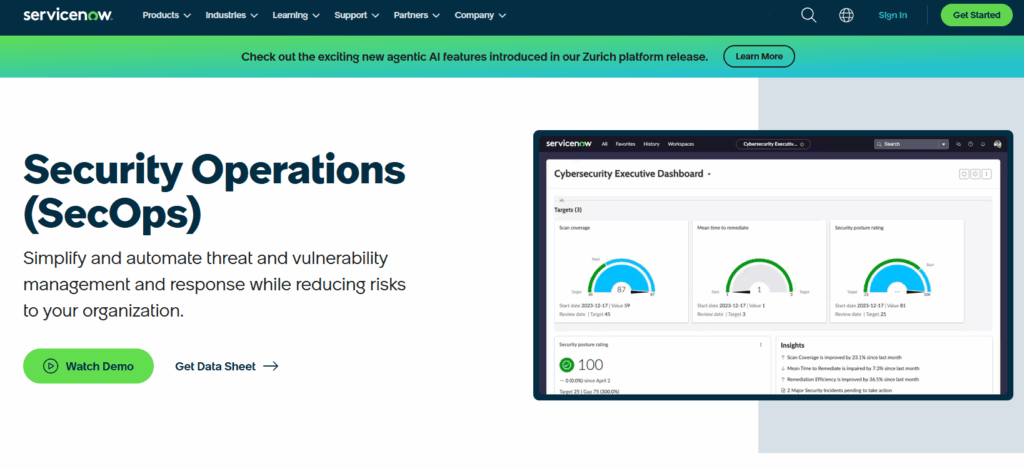Open the three-dot menu on Security posture rating
Screen dimensions: 1024x468
click(x=761, y=344)
